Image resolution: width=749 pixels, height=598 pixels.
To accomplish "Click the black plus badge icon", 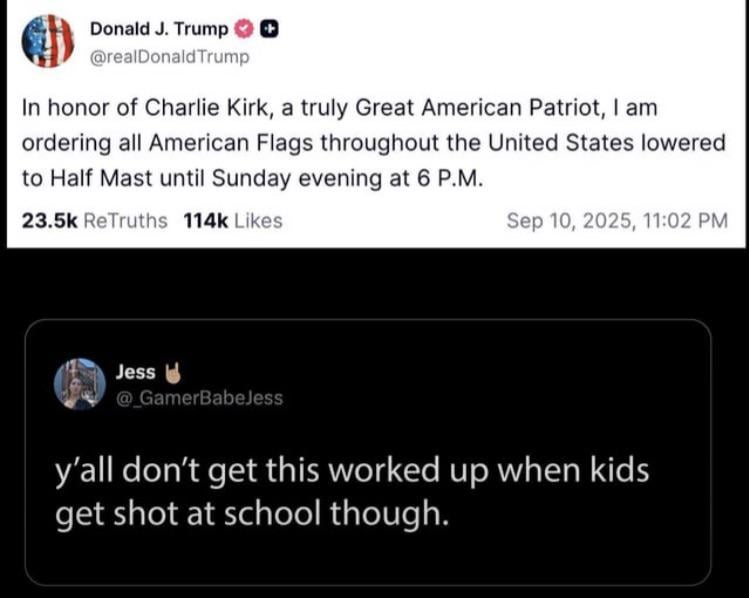I will point(267,29).
